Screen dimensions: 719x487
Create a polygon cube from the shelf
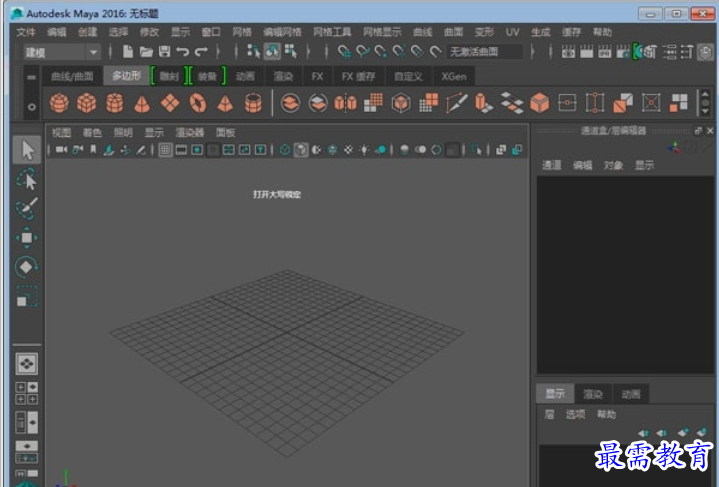87,103
